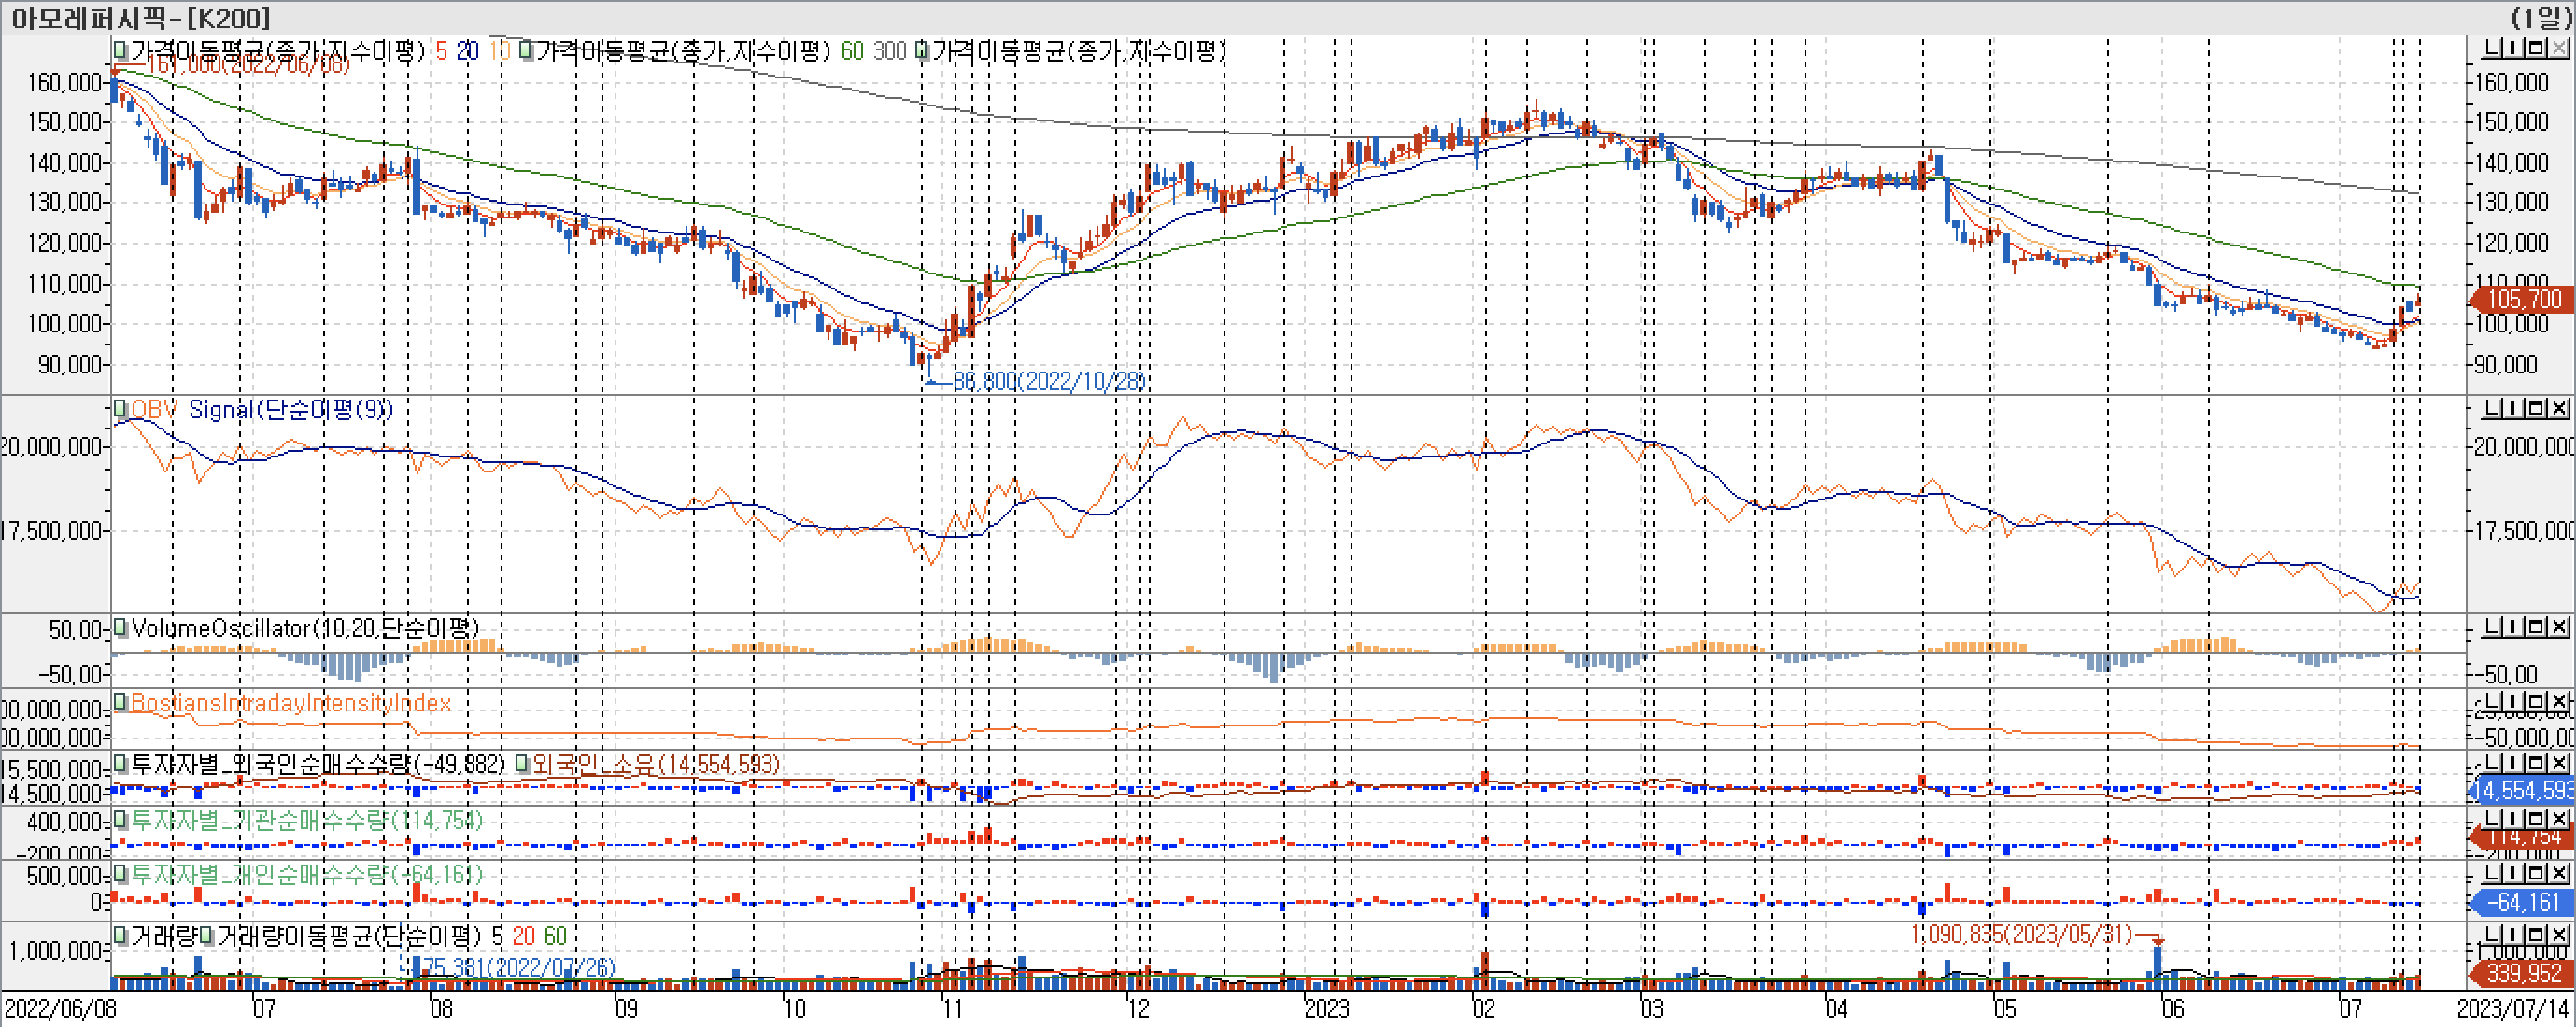Close the OBV indicator panel
The width and height of the screenshot is (2576, 1027).
2559,408
